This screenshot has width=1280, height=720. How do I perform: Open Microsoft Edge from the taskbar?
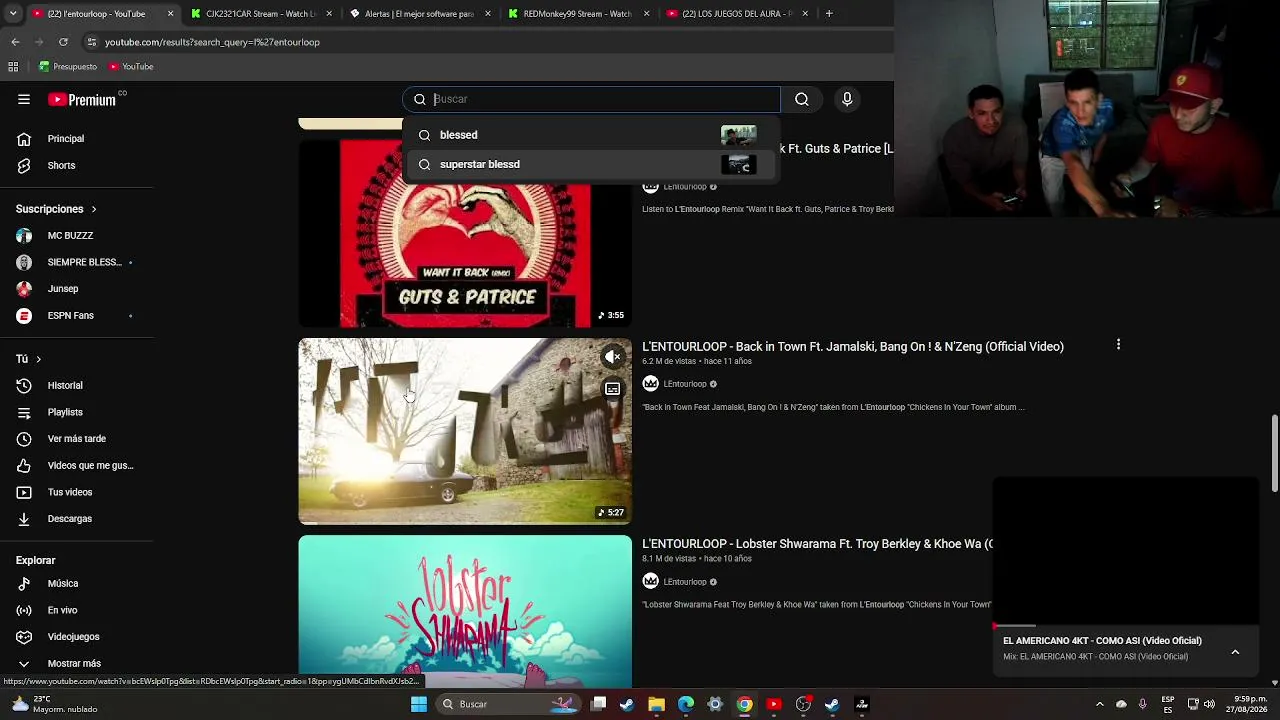pos(686,704)
